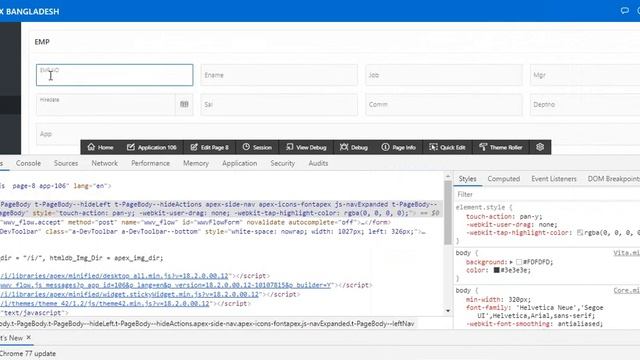
Task: Click the Home button in developer toolbar
Action: (x=100, y=147)
